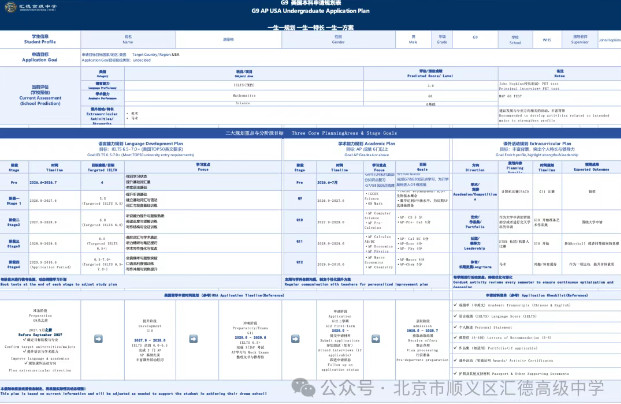Click the arrow leading into the Application stage
This screenshot has width=621, height=404.
click(x=295, y=339)
